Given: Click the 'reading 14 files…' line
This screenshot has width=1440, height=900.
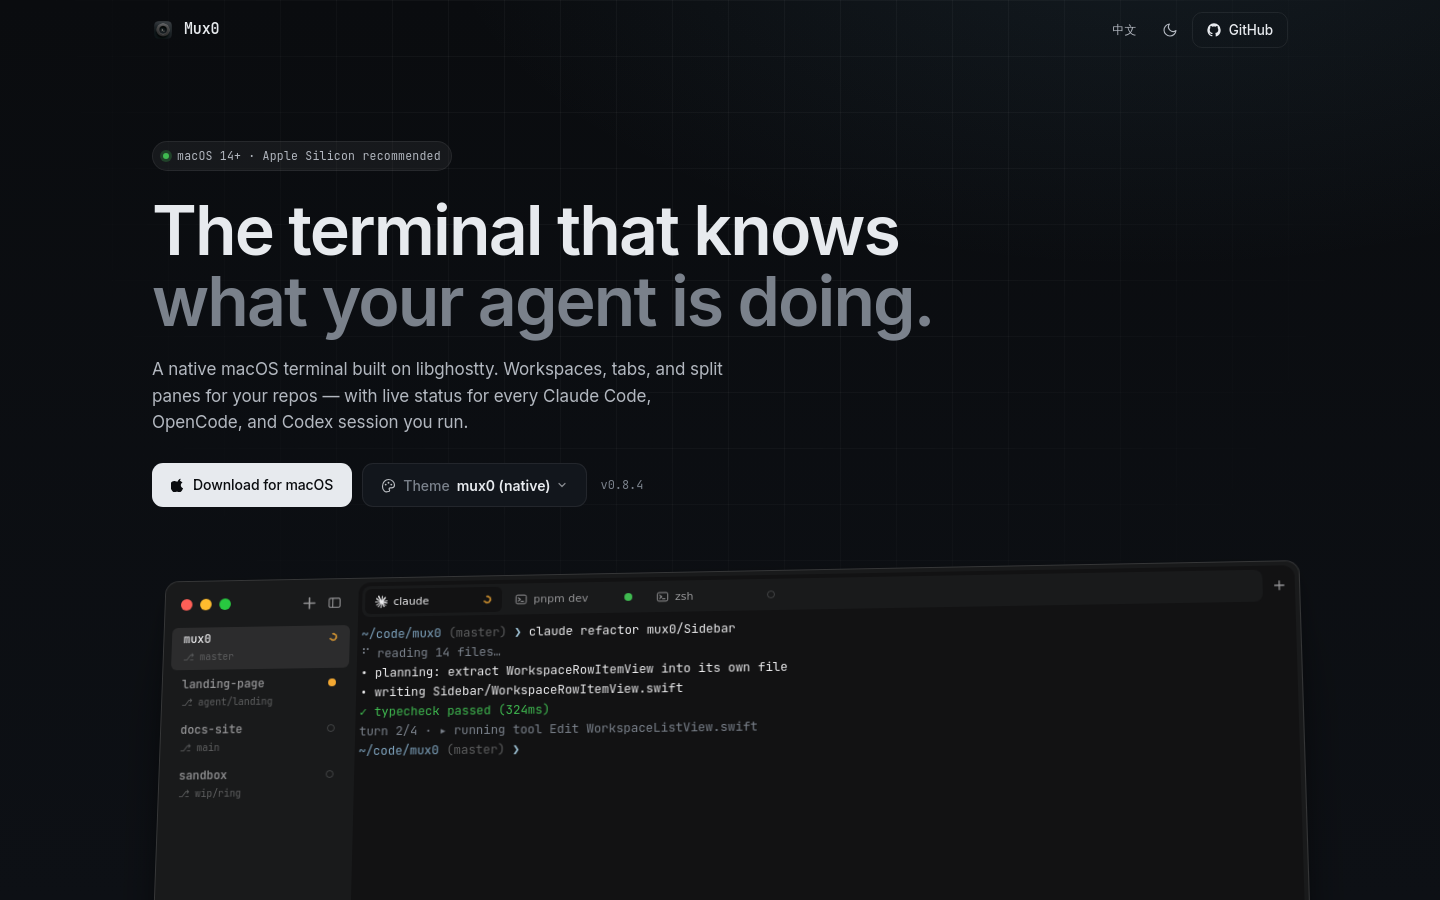Looking at the screenshot, I should [x=431, y=652].
